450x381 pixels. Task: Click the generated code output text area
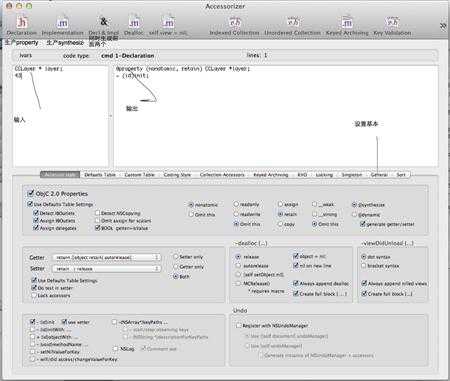(276, 116)
